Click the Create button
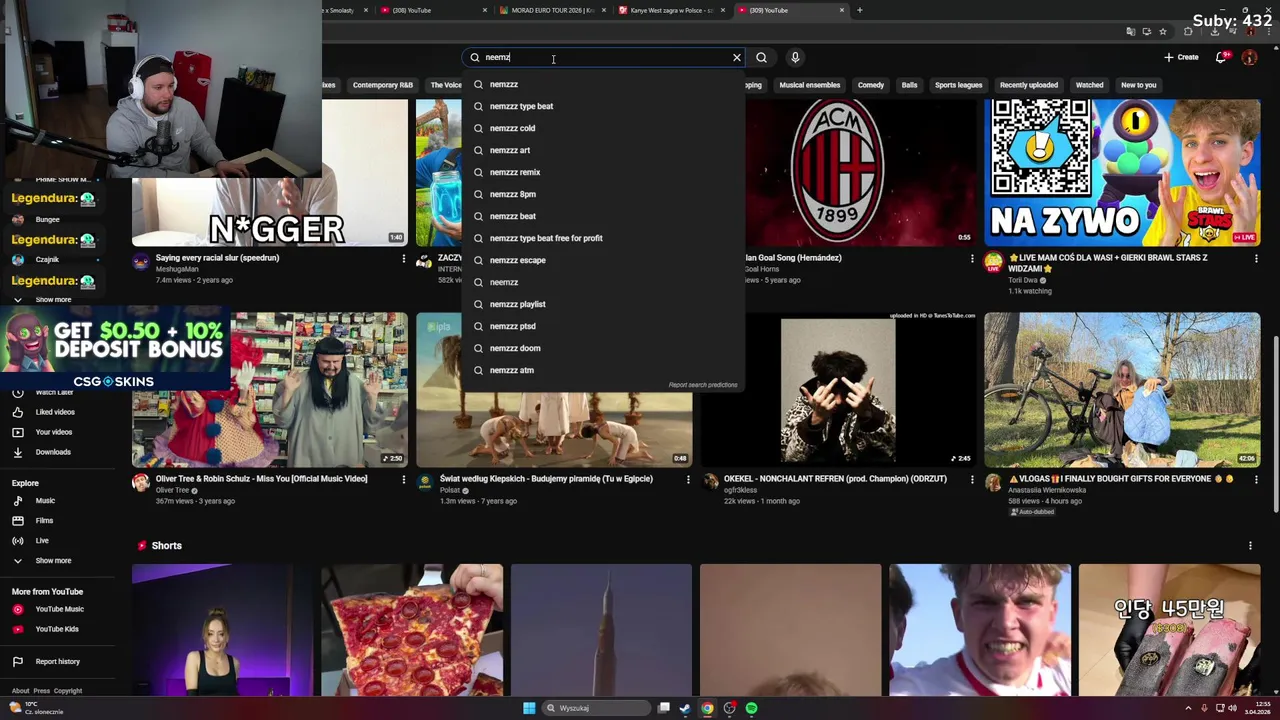The height and width of the screenshot is (720, 1280). tap(1181, 57)
